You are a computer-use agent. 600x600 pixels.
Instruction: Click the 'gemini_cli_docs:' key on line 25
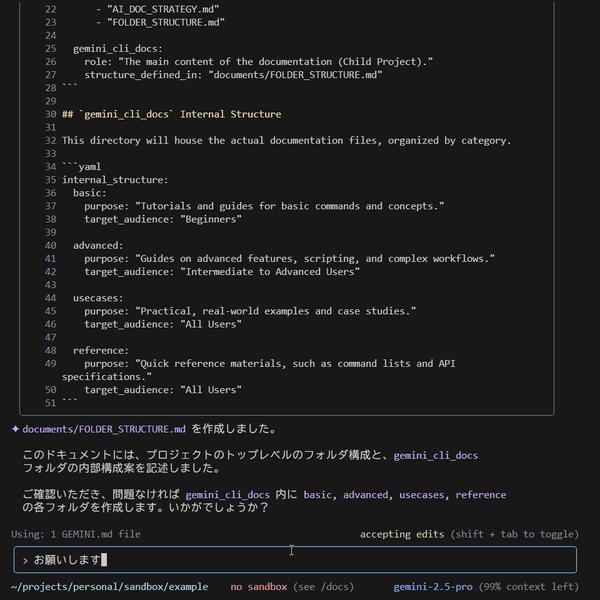point(118,49)
